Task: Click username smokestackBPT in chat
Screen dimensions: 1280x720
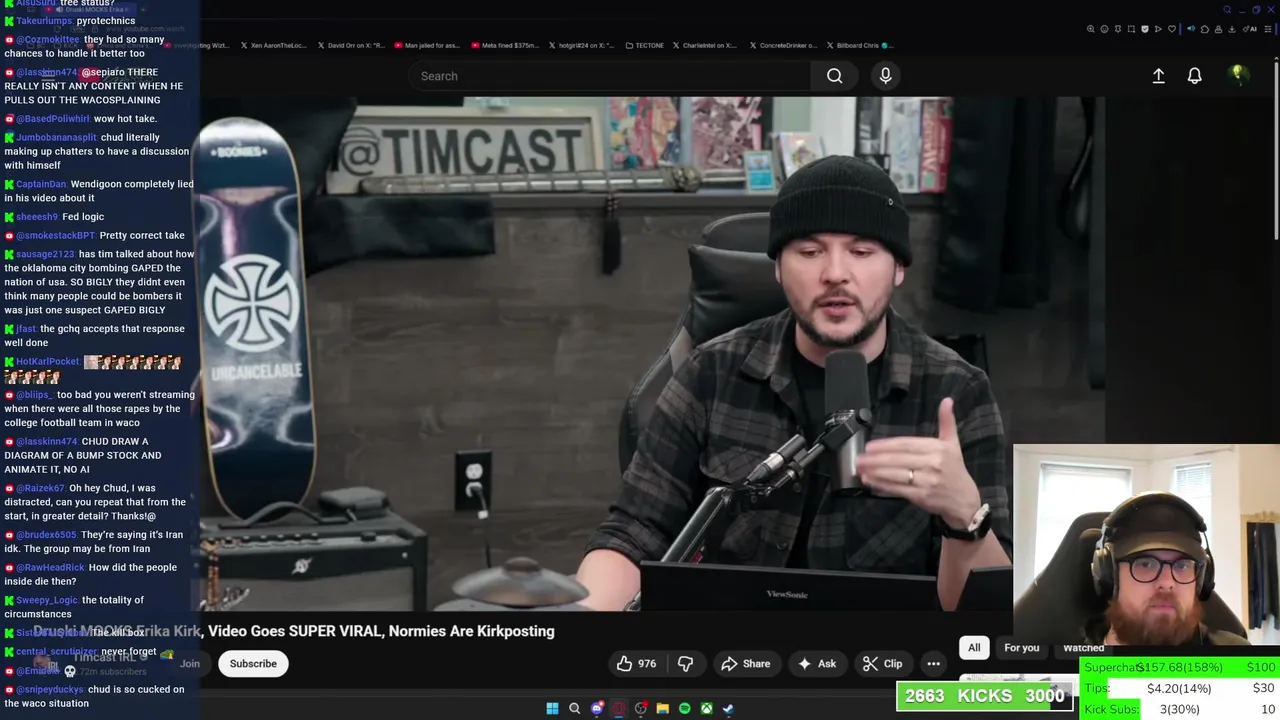Action: (55, 235)
